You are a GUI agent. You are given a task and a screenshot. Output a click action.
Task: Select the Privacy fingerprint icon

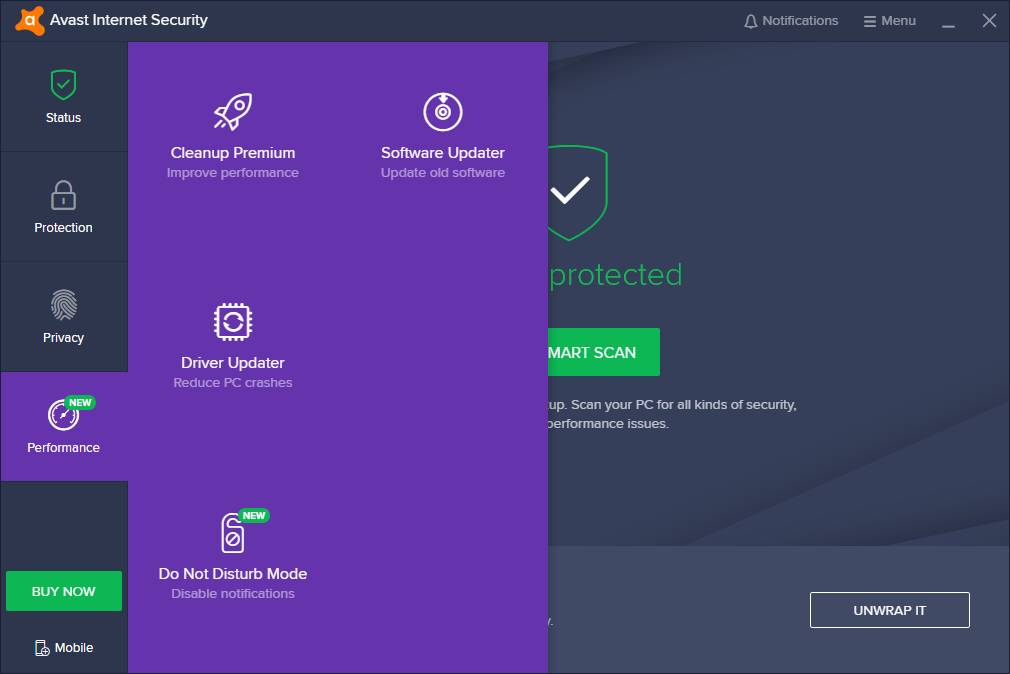point(63,305)
